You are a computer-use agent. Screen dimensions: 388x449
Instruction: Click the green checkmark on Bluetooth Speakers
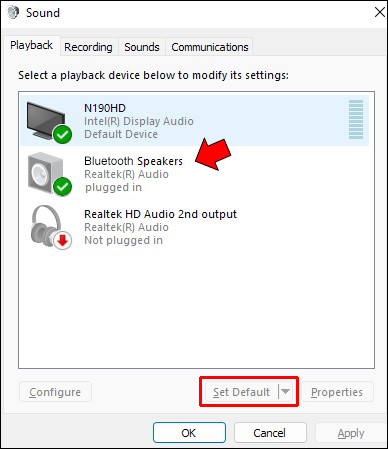point(62,187)
